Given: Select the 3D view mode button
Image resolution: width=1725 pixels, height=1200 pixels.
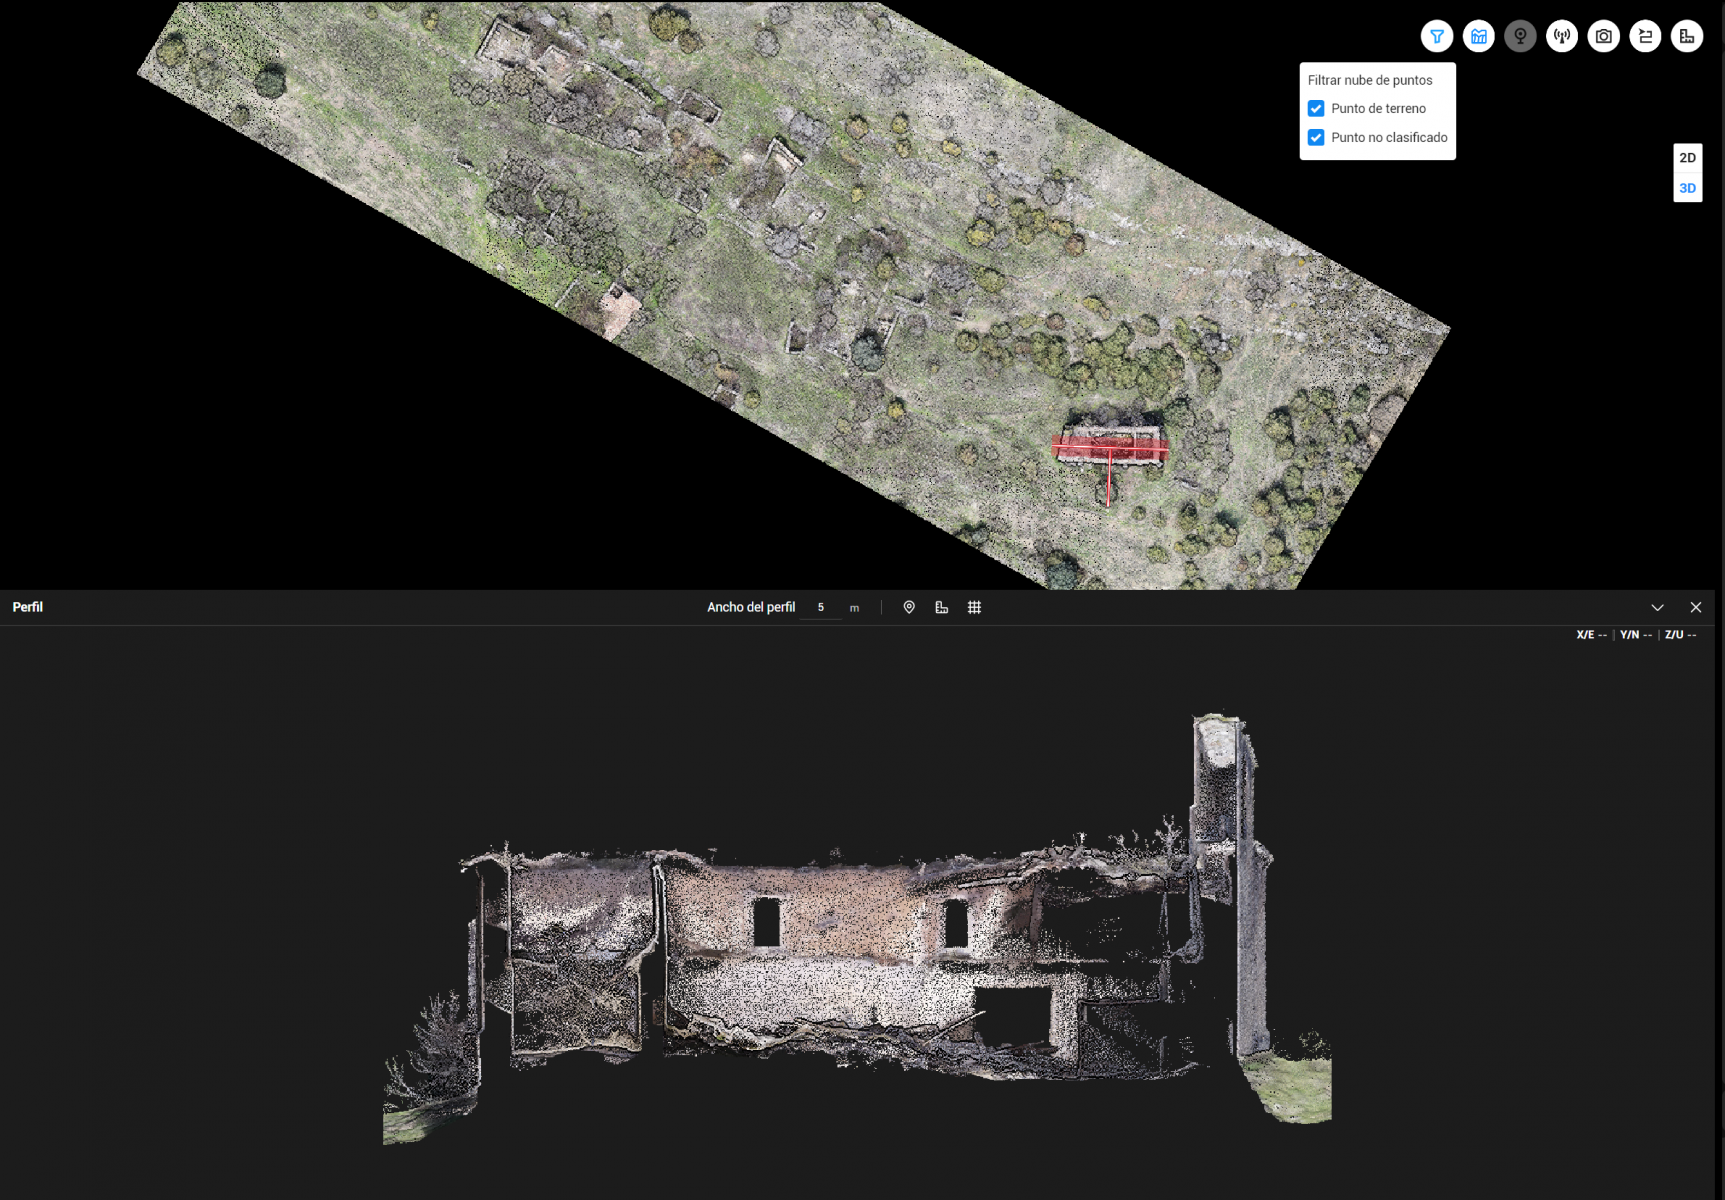Looking at the screenshot, I should (1687, 188).
